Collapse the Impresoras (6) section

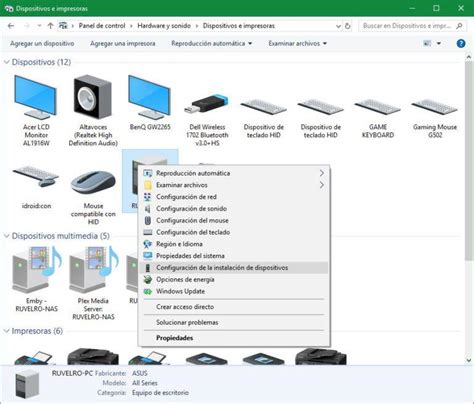click(6, 331)
